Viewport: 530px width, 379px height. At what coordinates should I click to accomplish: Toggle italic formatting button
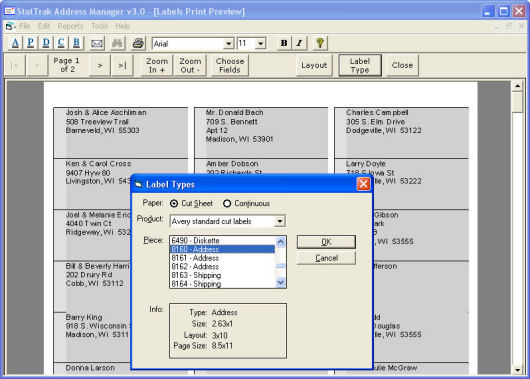click(299, 43)
